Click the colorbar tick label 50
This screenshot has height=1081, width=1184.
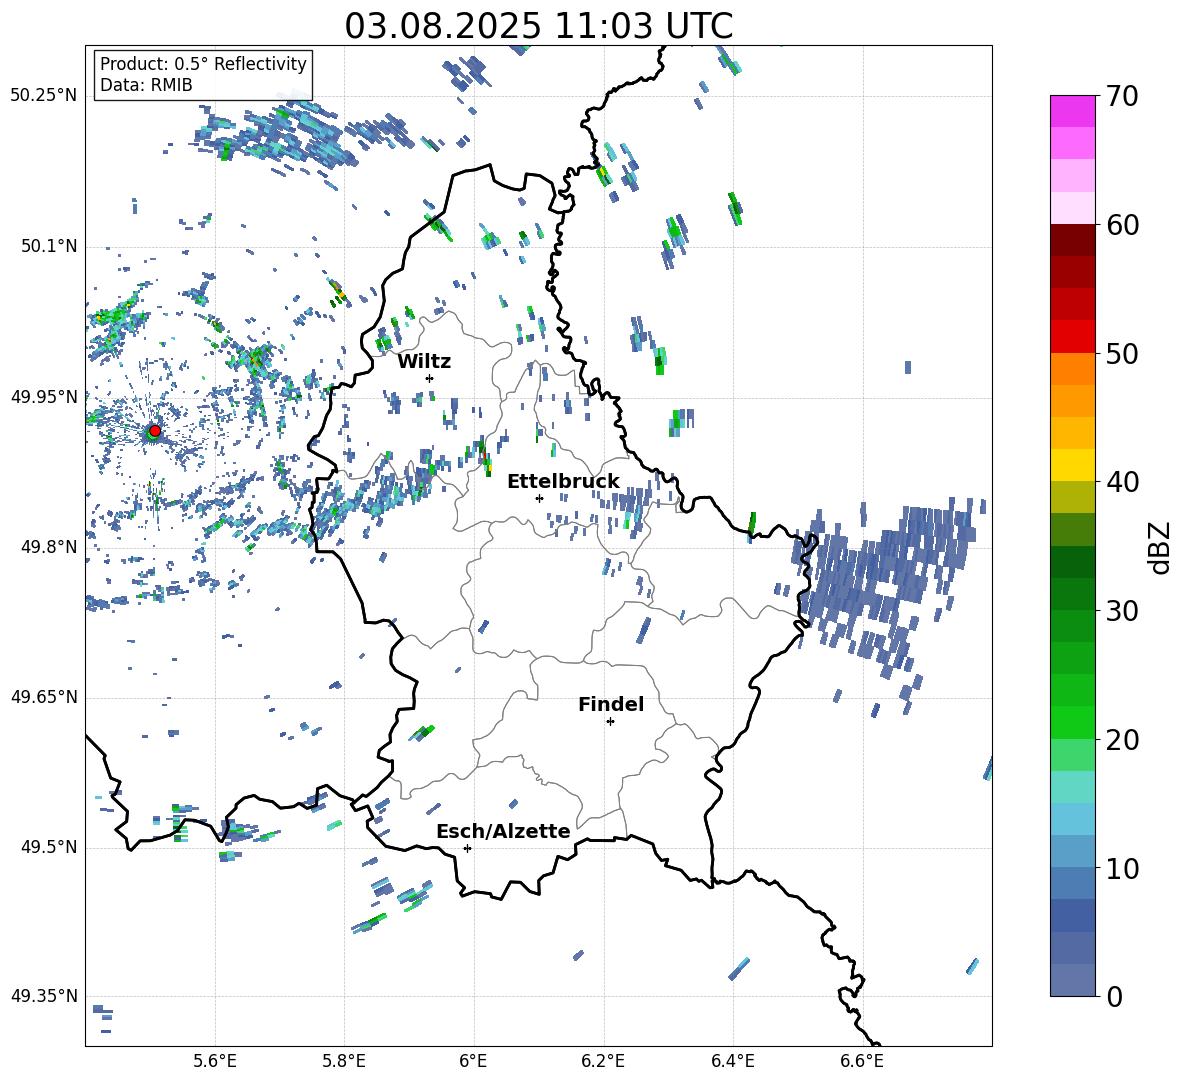point(1122,353)
